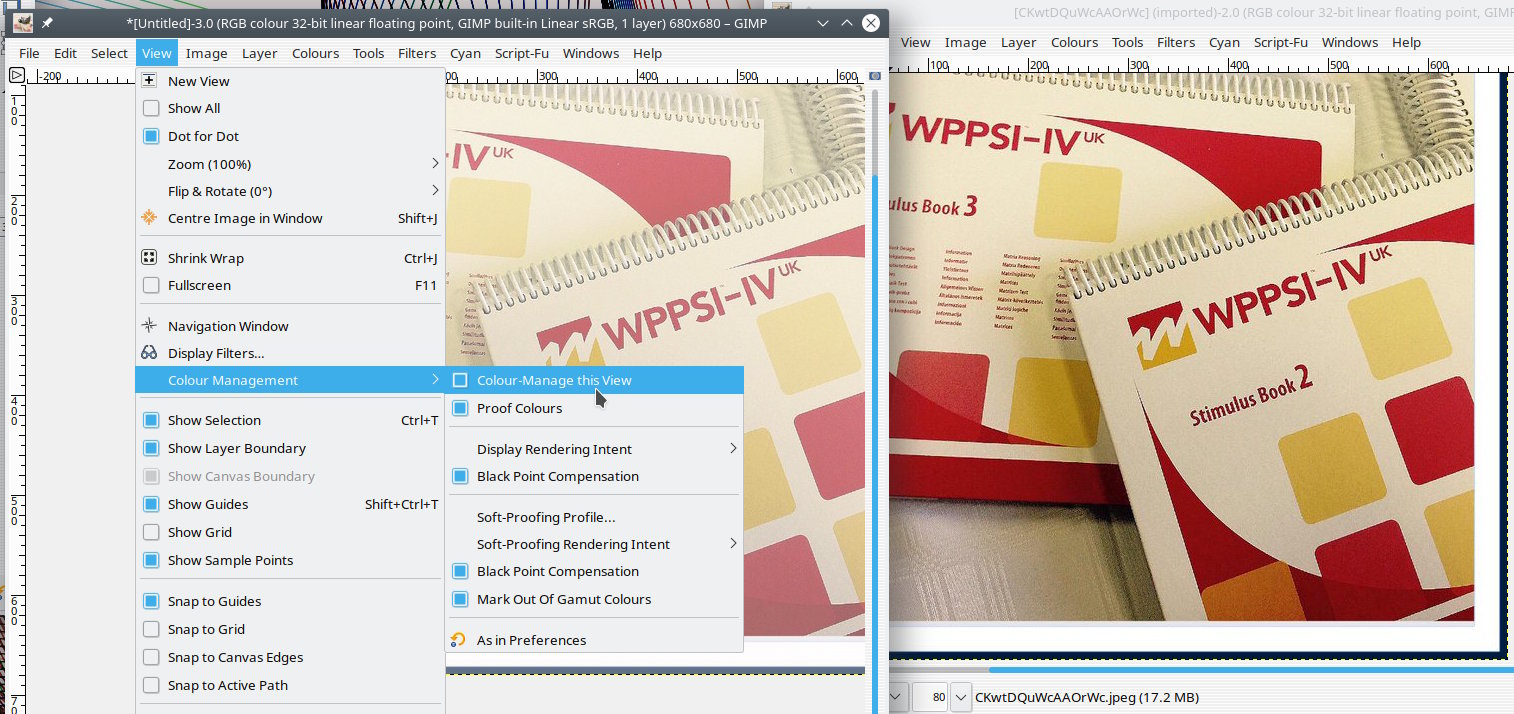Enable Snap to Grid
This screenshot has height=714, width=1514.
(x=151, y=629)
